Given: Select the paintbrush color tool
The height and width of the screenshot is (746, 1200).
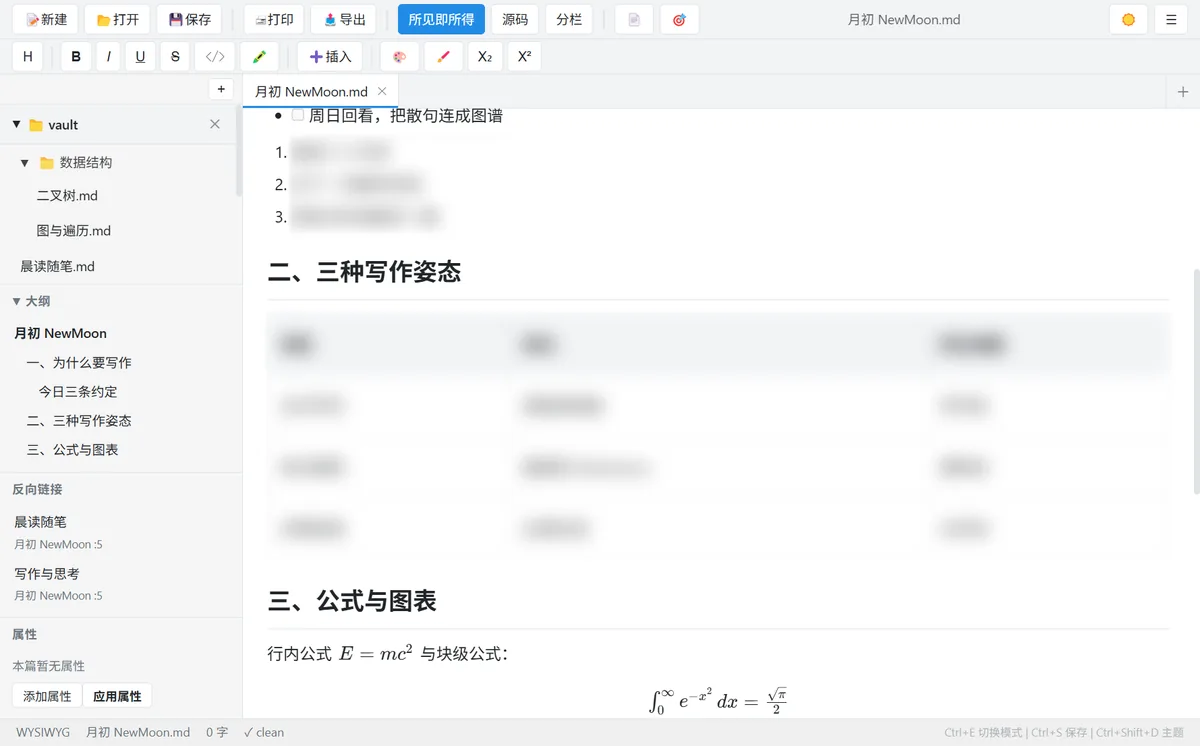Looking at the screenshot, I should [444, 57].
